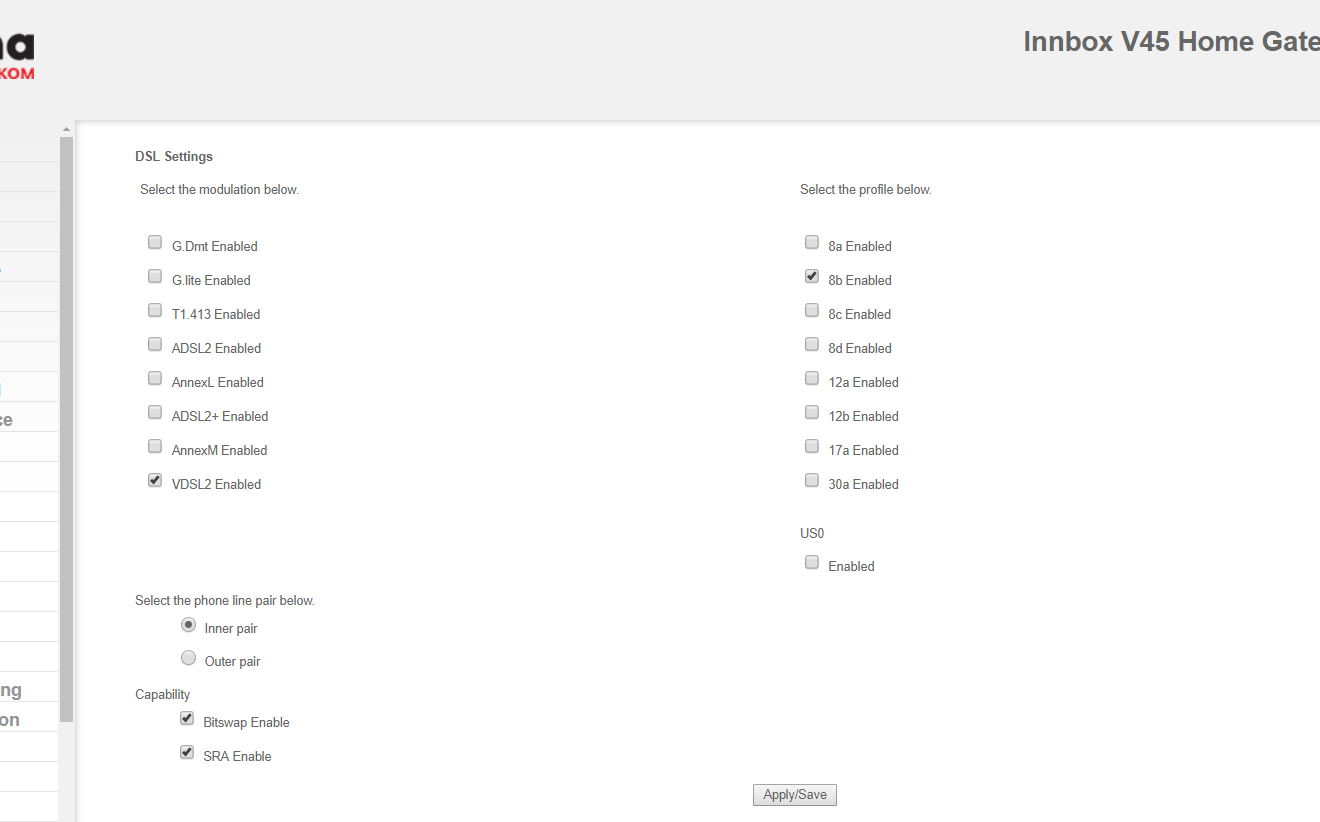Uncheck the 8b Enabled profile
The width and height of the screenshot is (1320, 822).
812,276
